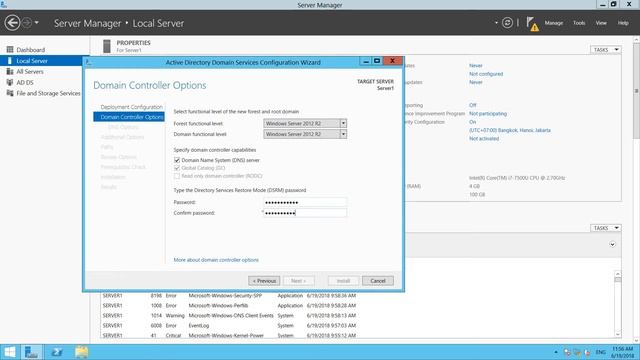Show hidden system tray icons

pos(556,352)
